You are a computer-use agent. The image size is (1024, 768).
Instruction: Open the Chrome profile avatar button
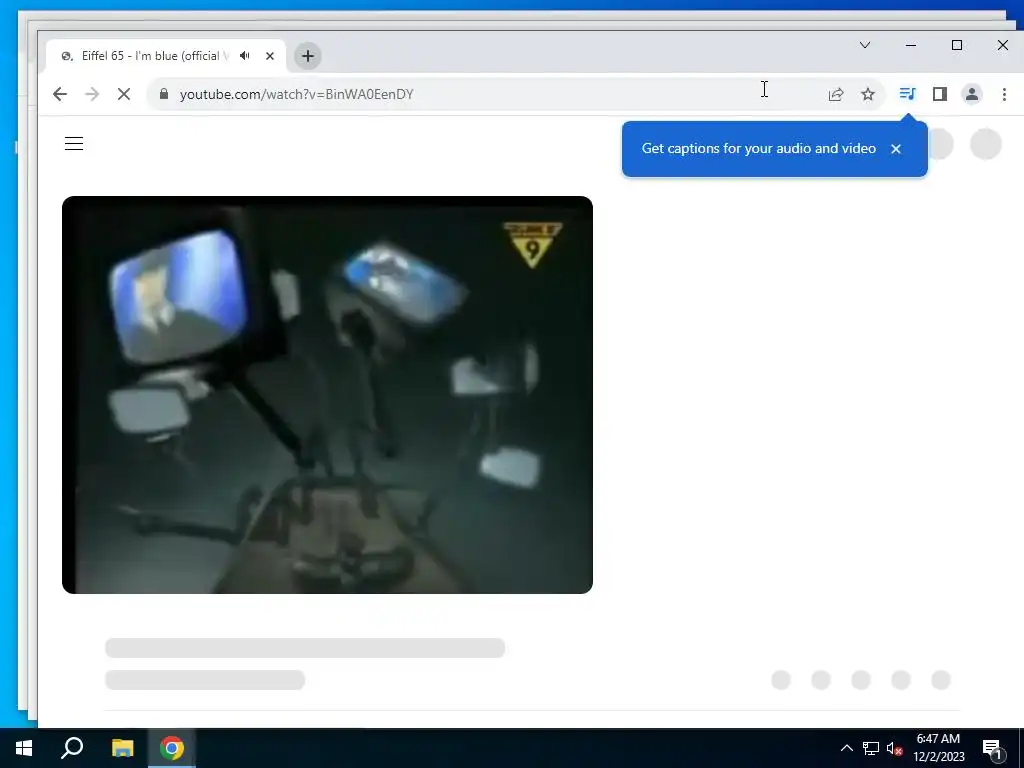pyautogui.click(x=972, y=94)
